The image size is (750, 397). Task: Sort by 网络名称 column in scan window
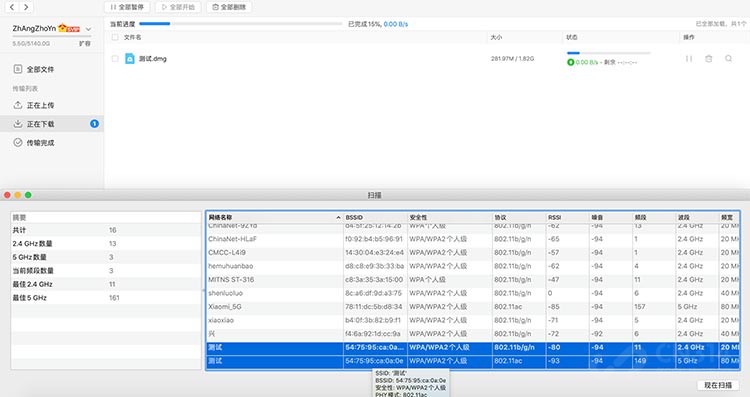[275, 217]
